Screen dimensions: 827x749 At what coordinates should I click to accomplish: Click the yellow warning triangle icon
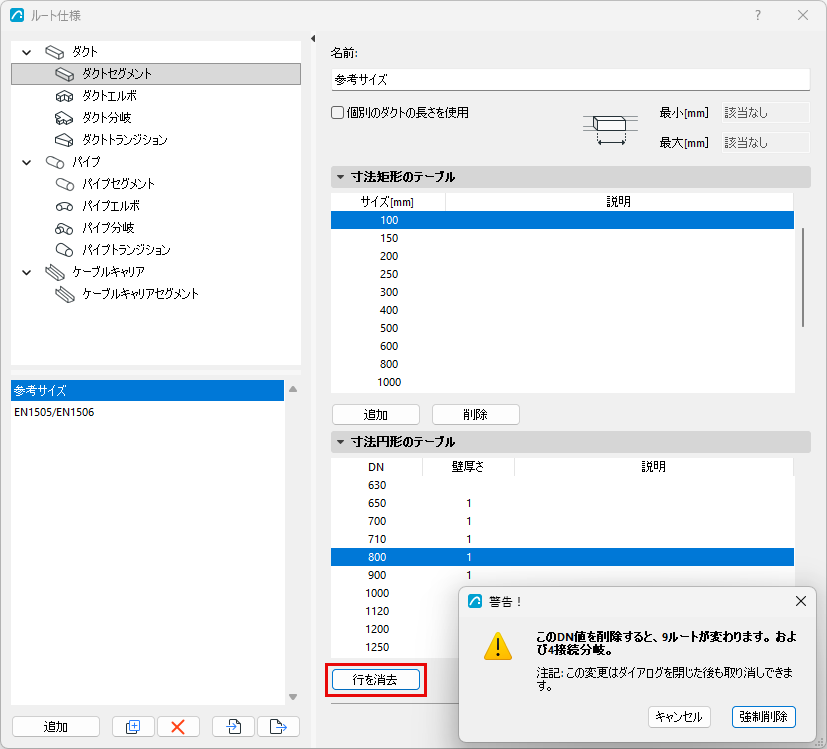(497, 646)
